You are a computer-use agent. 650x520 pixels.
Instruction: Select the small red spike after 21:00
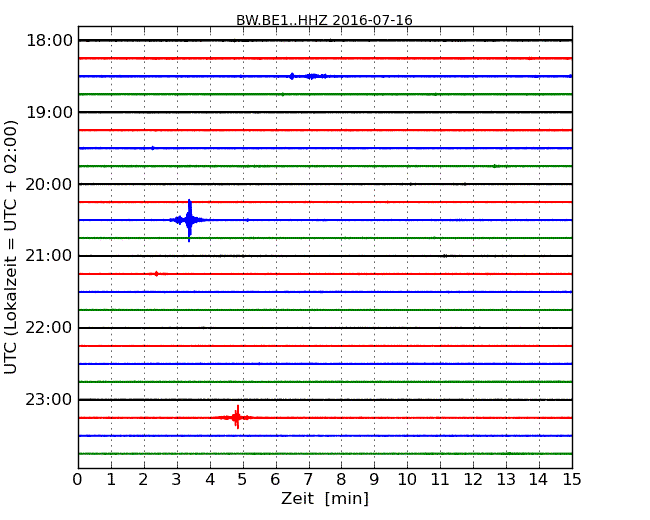click(156, 274)
